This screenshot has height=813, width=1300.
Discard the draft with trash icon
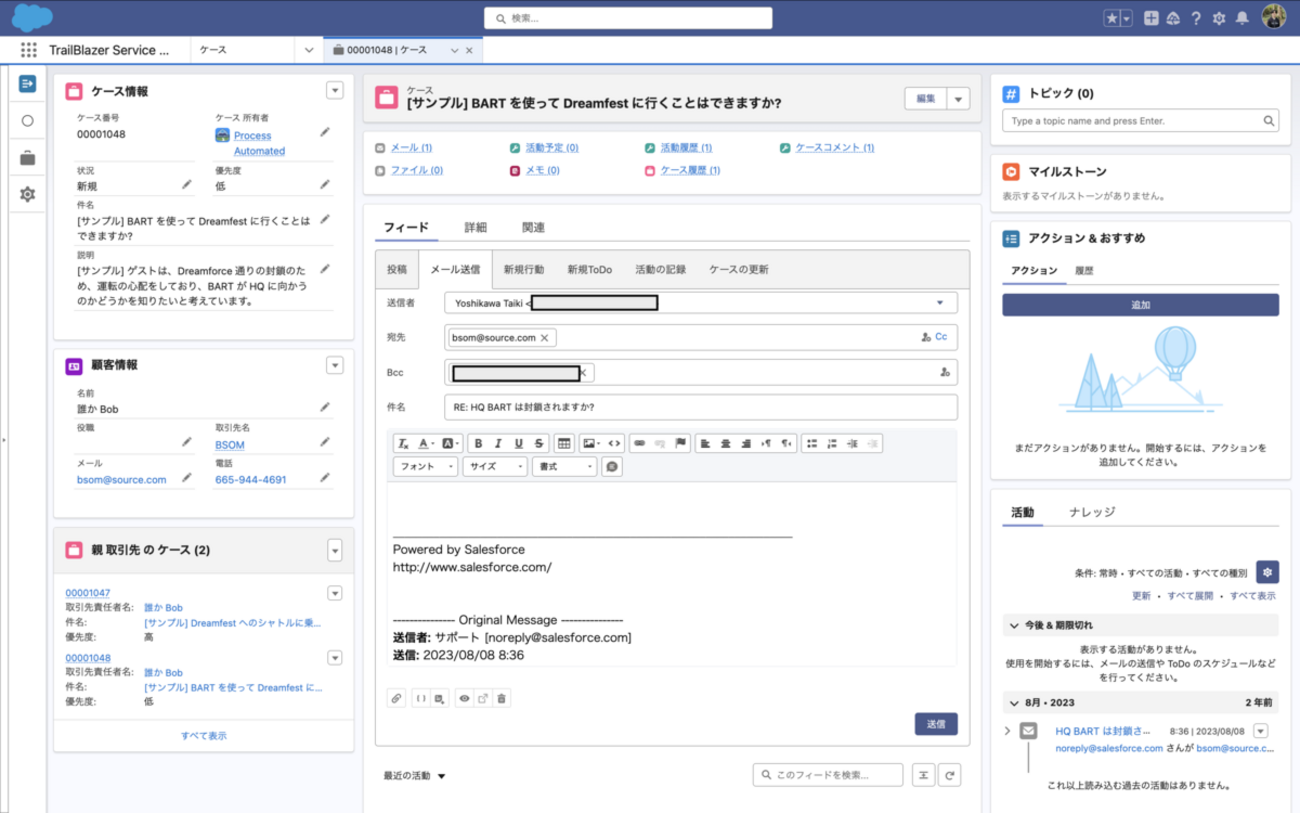502,699
